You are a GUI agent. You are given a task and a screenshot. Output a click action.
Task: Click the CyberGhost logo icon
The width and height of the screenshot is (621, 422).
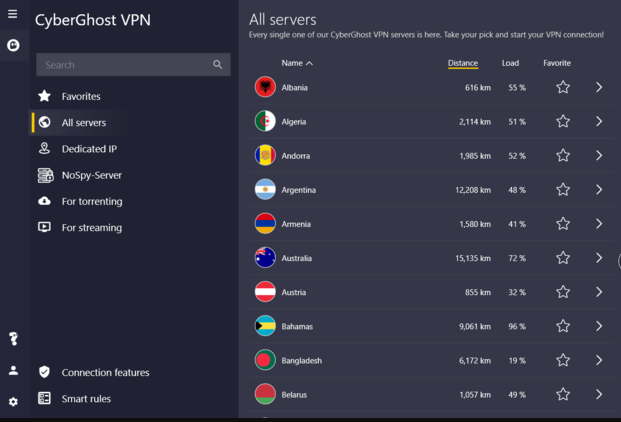(x=13, y=45)
